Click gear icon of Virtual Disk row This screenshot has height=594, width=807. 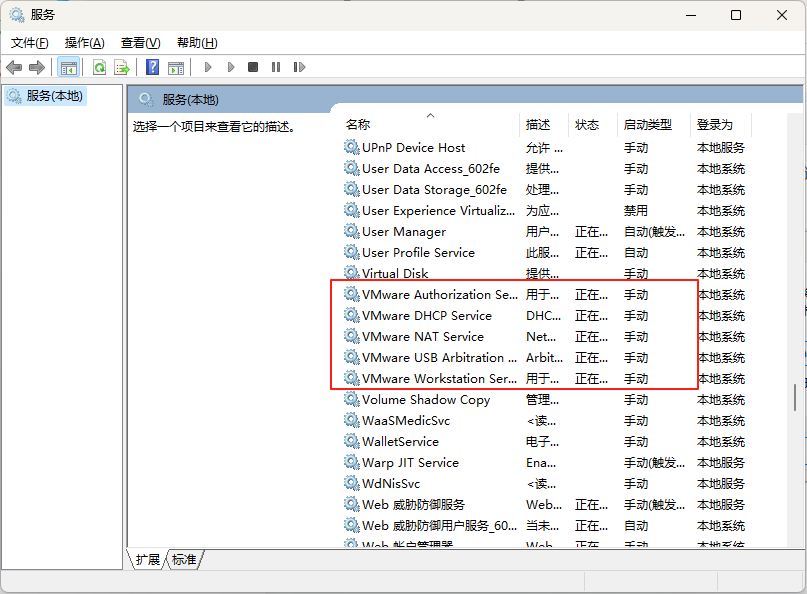click(352, 273)
